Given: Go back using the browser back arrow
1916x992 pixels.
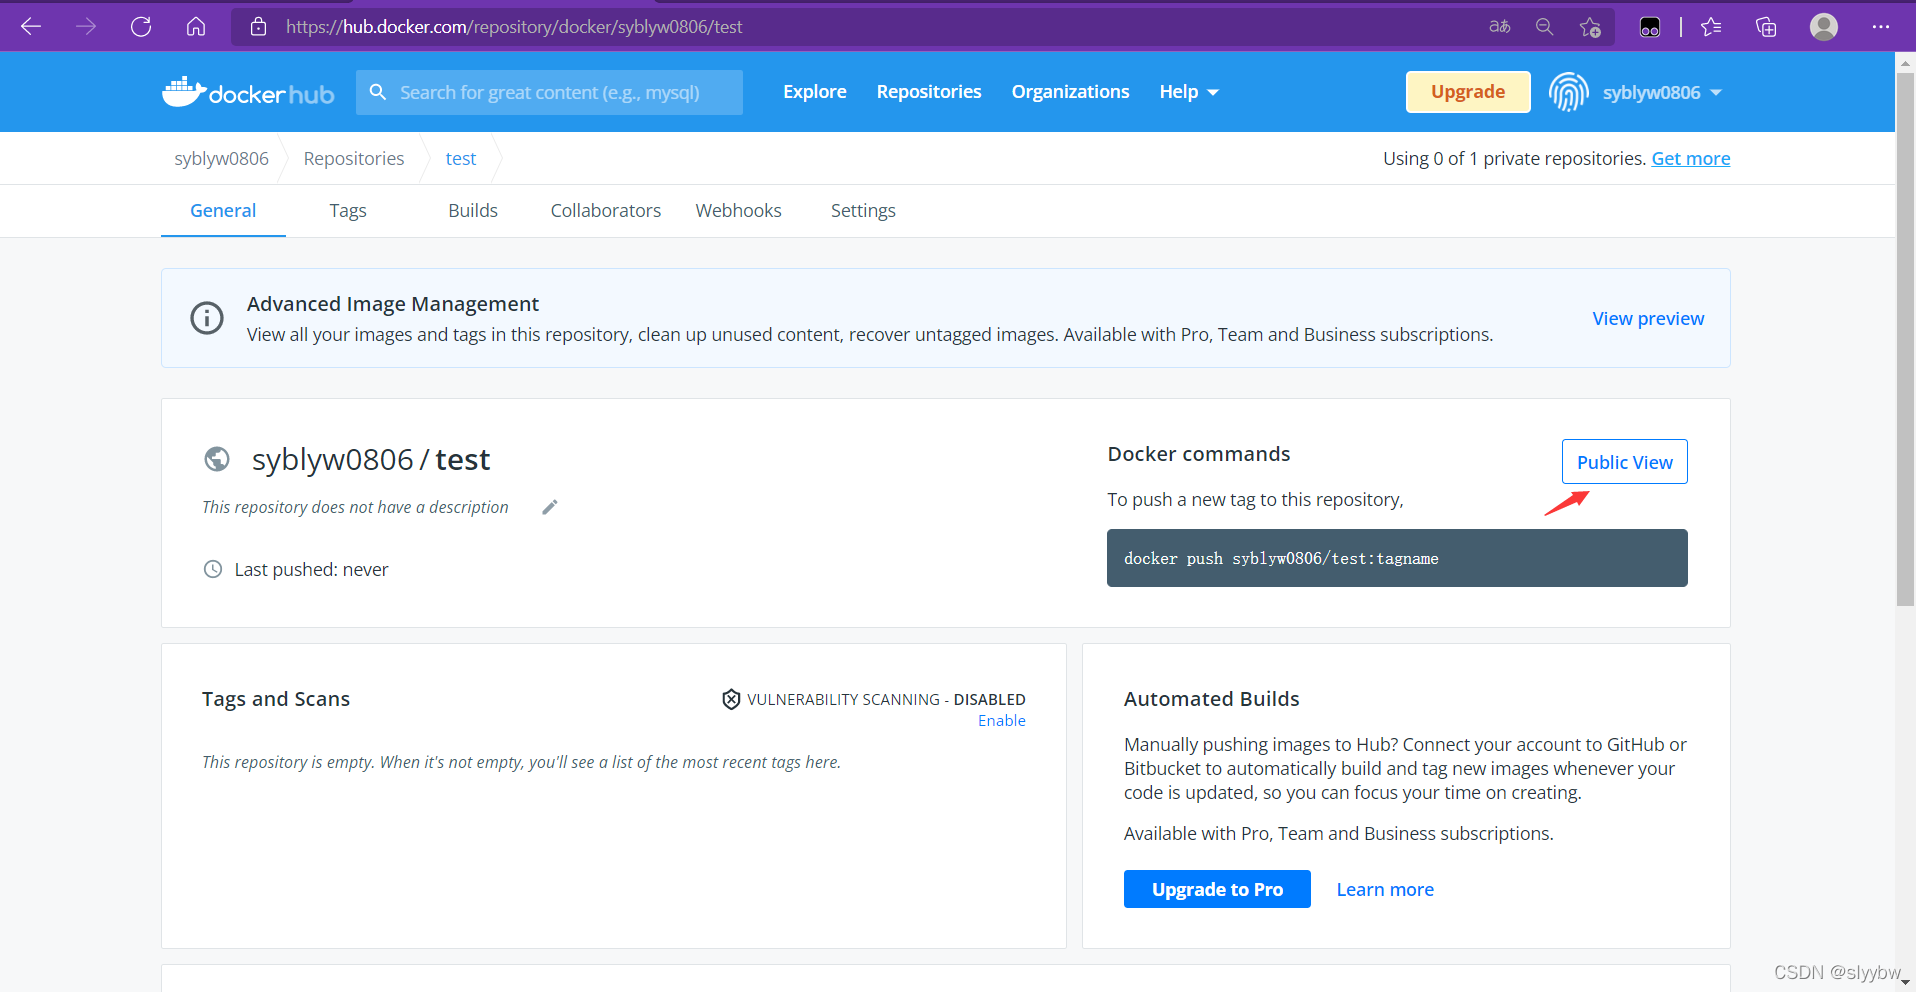Looking at the screenshot, I should [31, 27].
